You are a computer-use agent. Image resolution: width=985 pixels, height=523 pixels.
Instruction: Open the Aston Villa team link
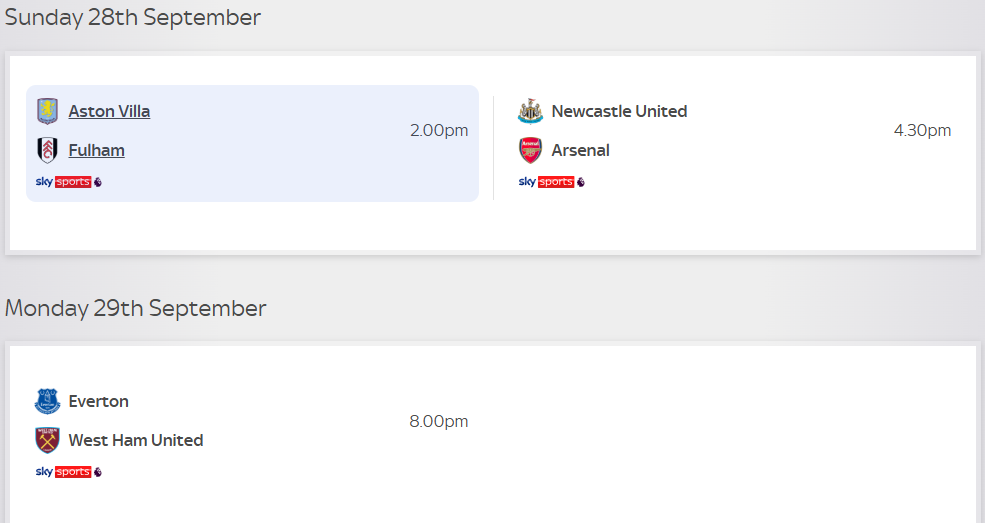tap(109, 111)
